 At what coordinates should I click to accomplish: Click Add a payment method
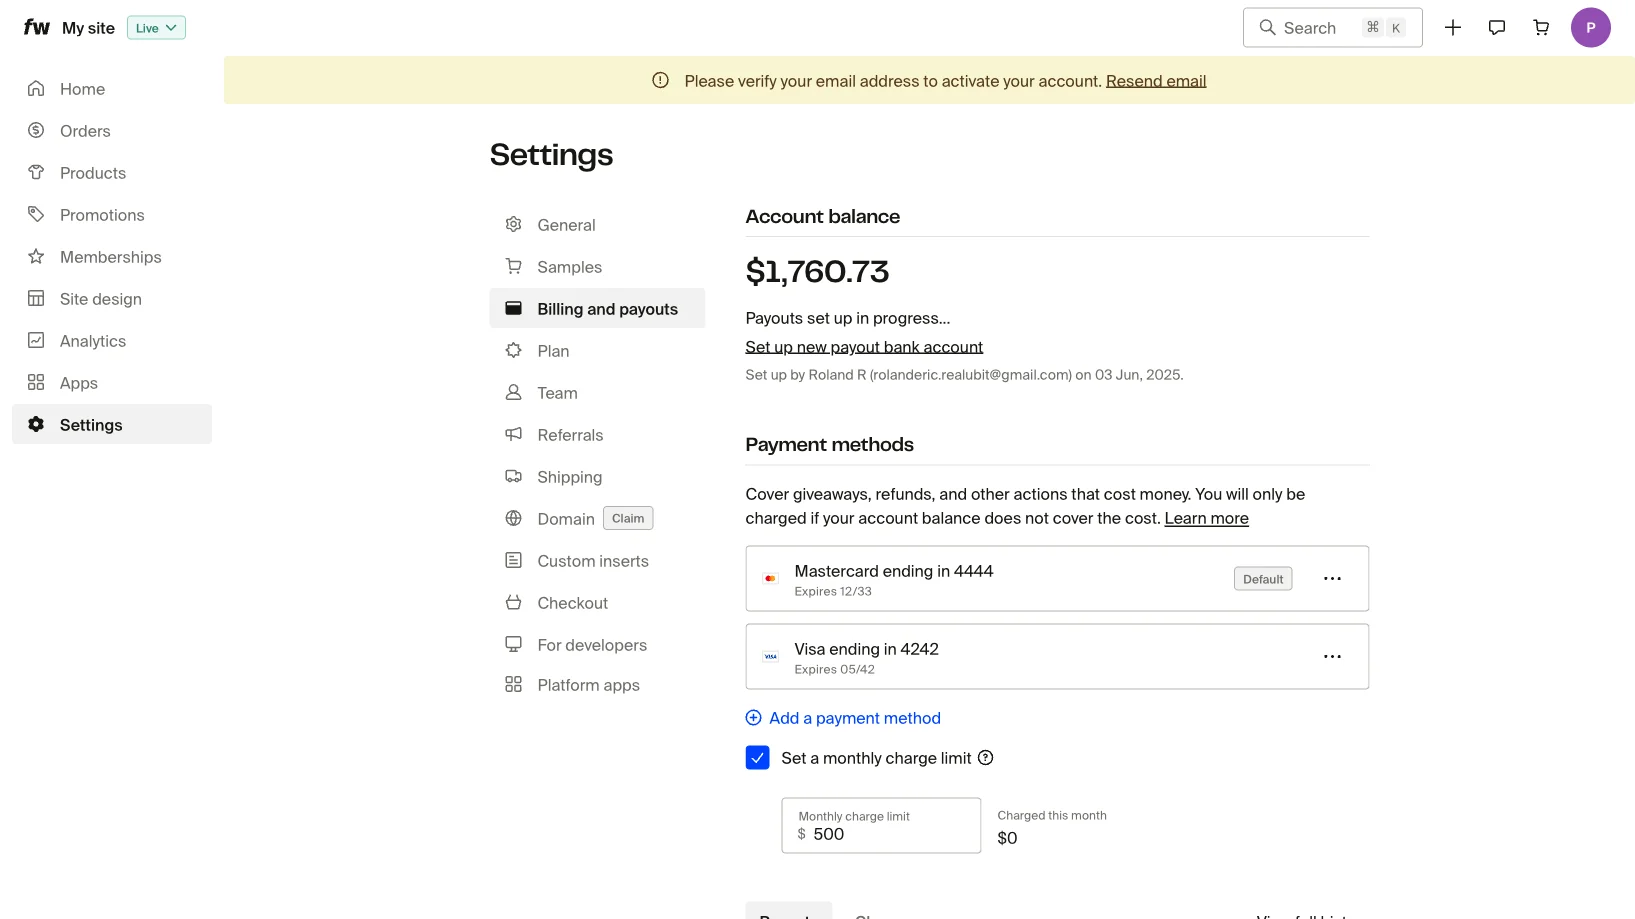[843, 718]
